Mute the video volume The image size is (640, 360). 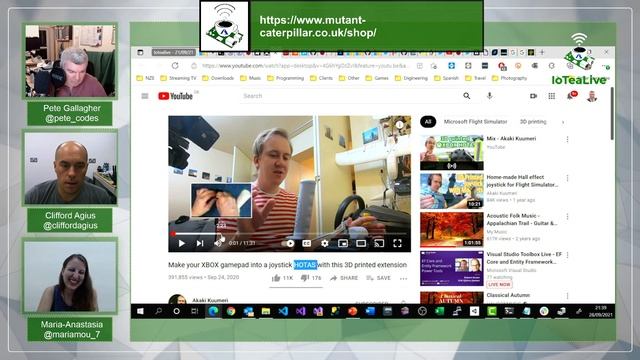(218, 243)
